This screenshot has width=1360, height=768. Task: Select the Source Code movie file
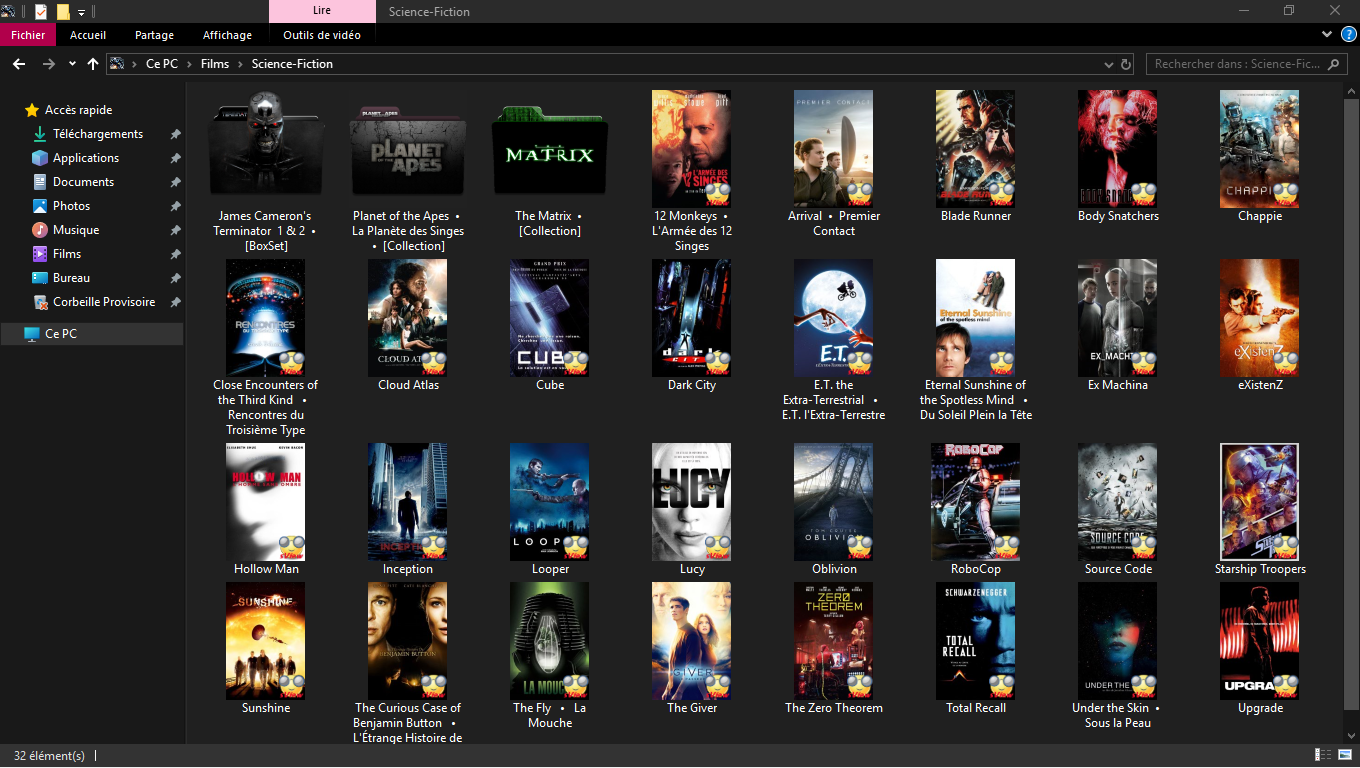click(x=1118, y=502)
